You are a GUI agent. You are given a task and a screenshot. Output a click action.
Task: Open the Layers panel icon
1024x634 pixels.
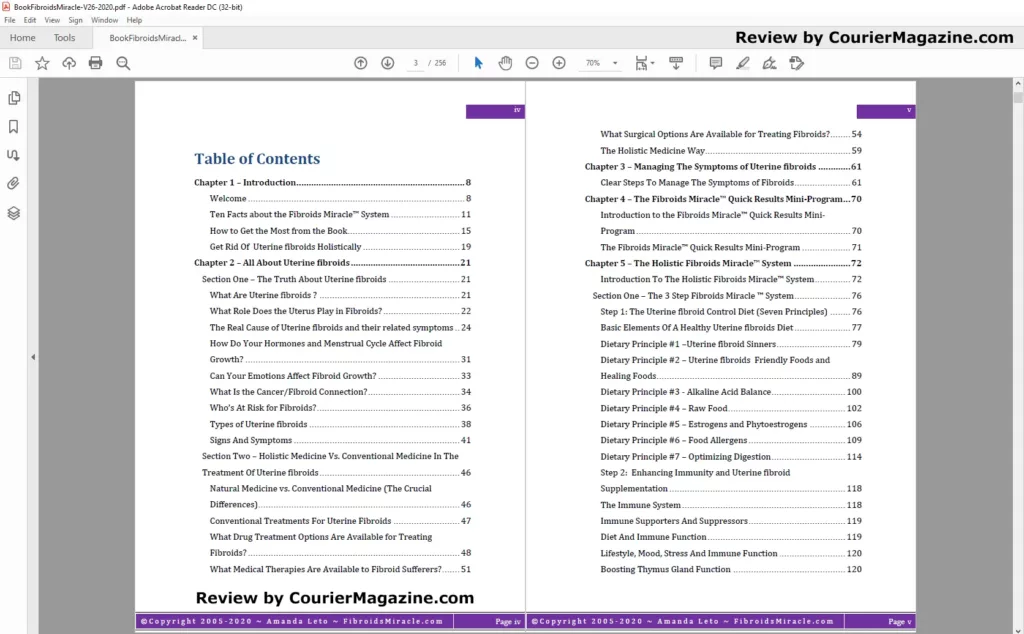pos(14,214)
